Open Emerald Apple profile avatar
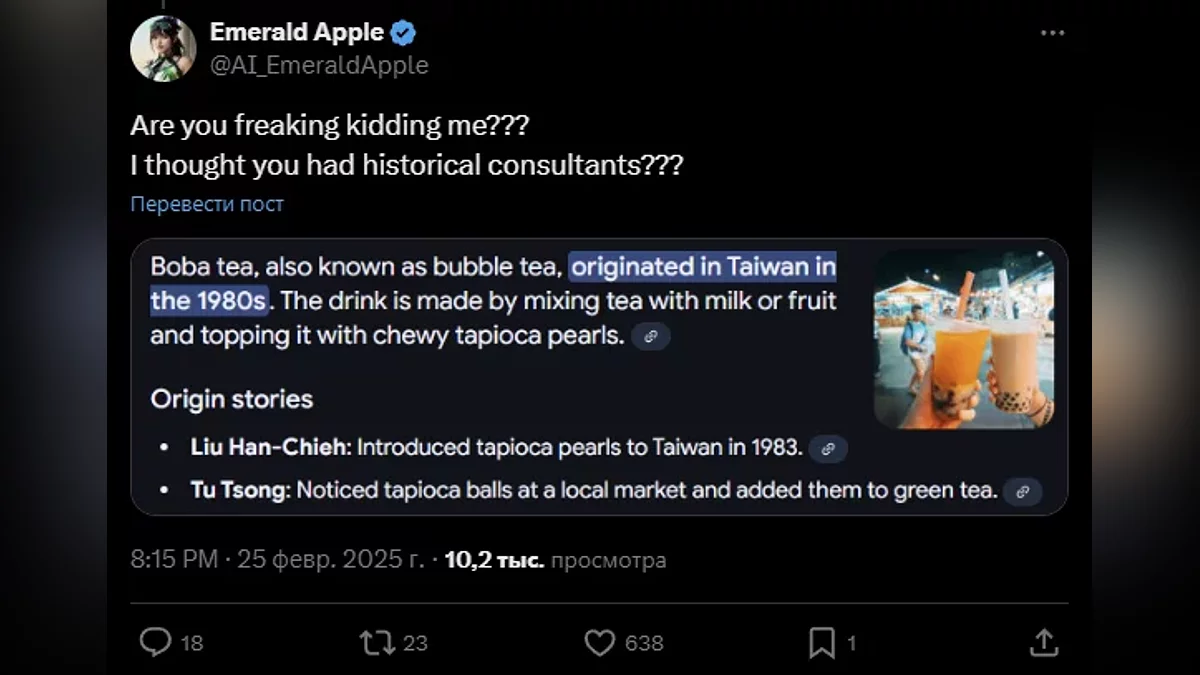 [163, 48]
